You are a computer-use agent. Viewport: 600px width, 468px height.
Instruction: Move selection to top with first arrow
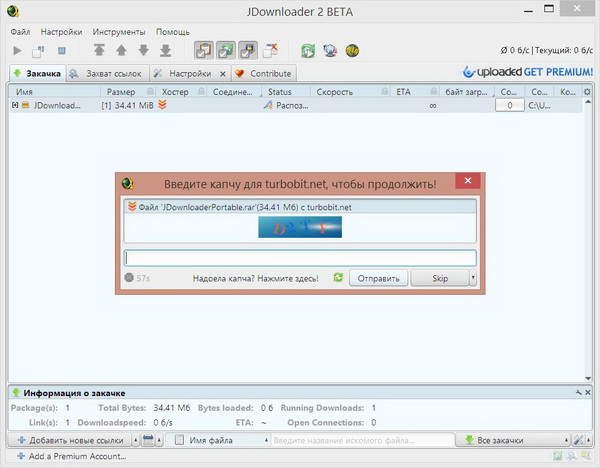click(99, 50)
